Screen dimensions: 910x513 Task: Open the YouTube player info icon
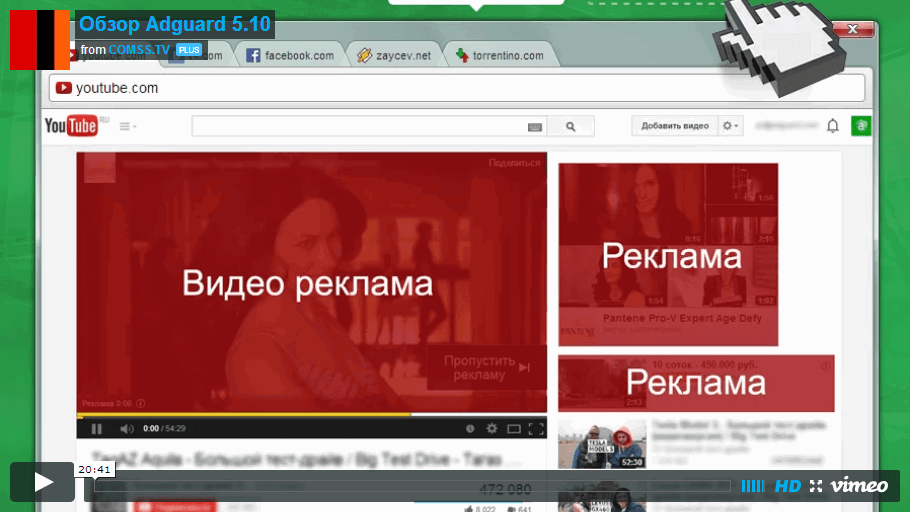pyautogui.click(x=470, y=428)
